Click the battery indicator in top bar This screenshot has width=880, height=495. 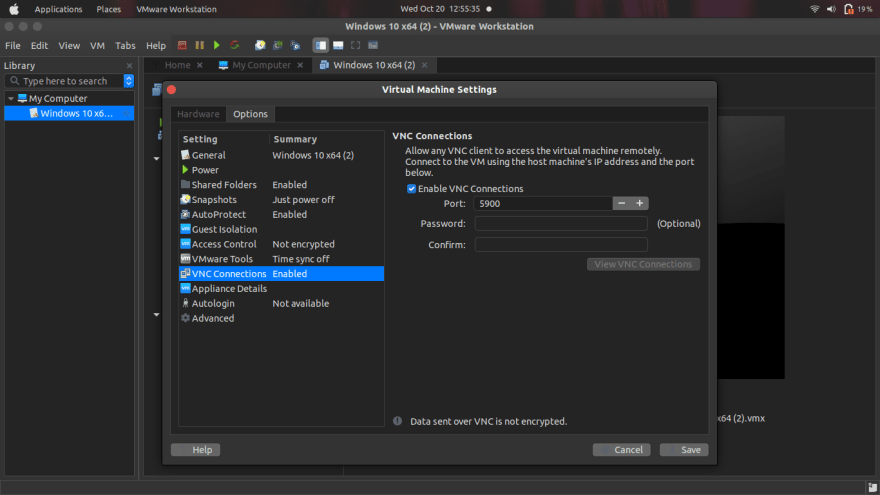coord(858,9)
